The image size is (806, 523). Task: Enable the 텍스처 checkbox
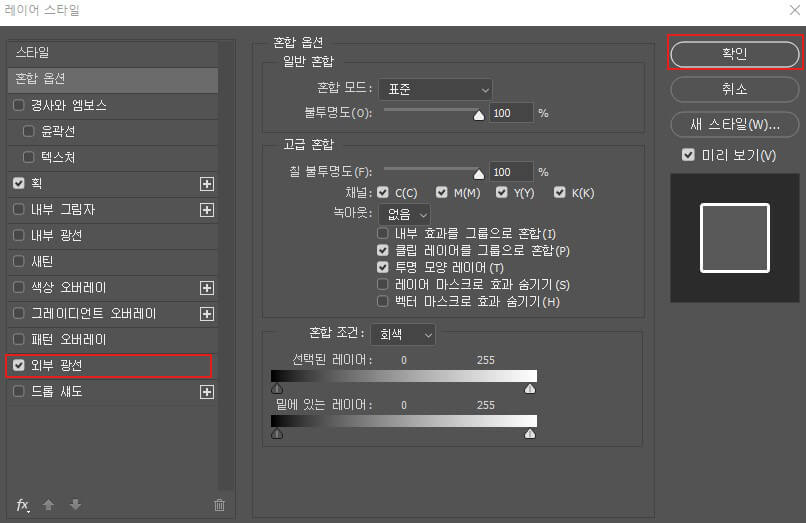(29, 157)
